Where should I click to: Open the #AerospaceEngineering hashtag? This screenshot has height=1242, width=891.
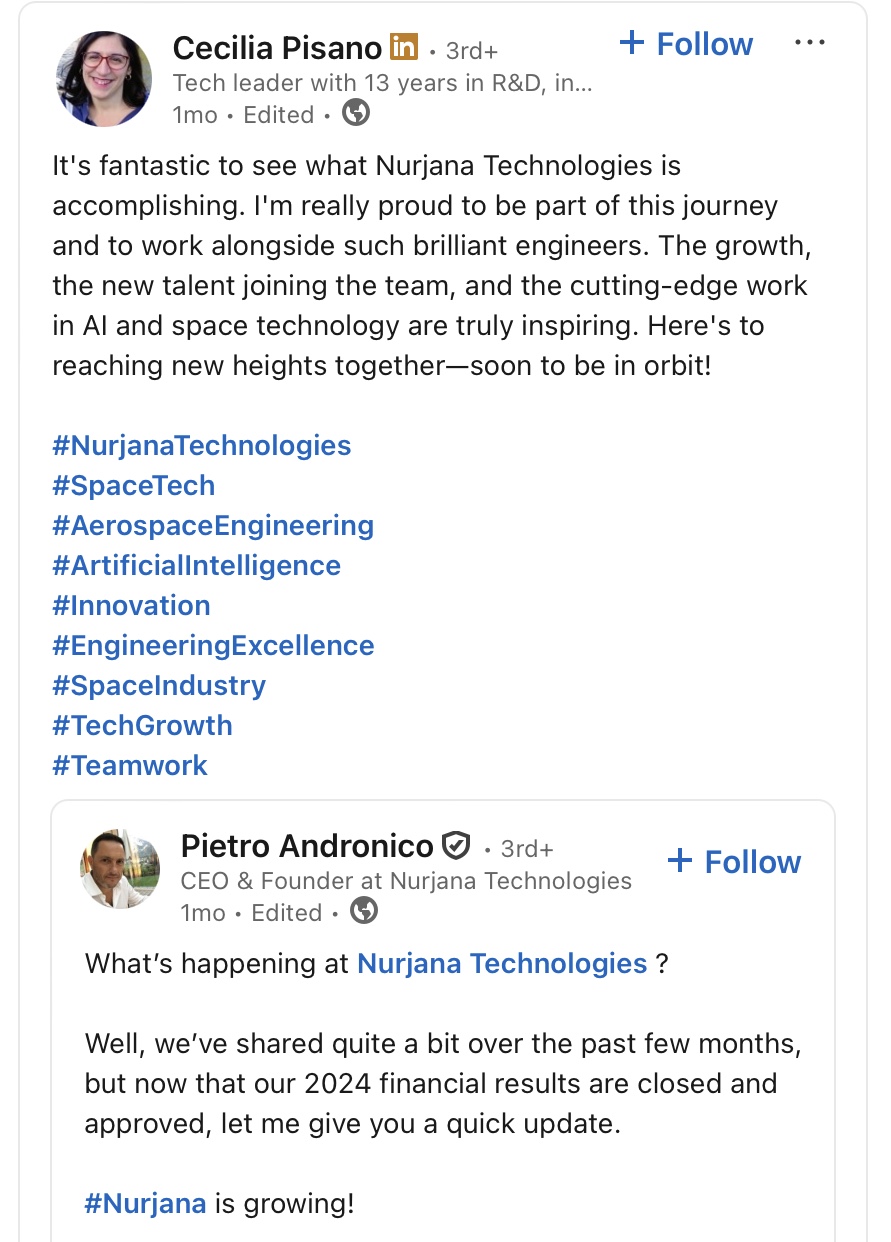coord(213,525)
